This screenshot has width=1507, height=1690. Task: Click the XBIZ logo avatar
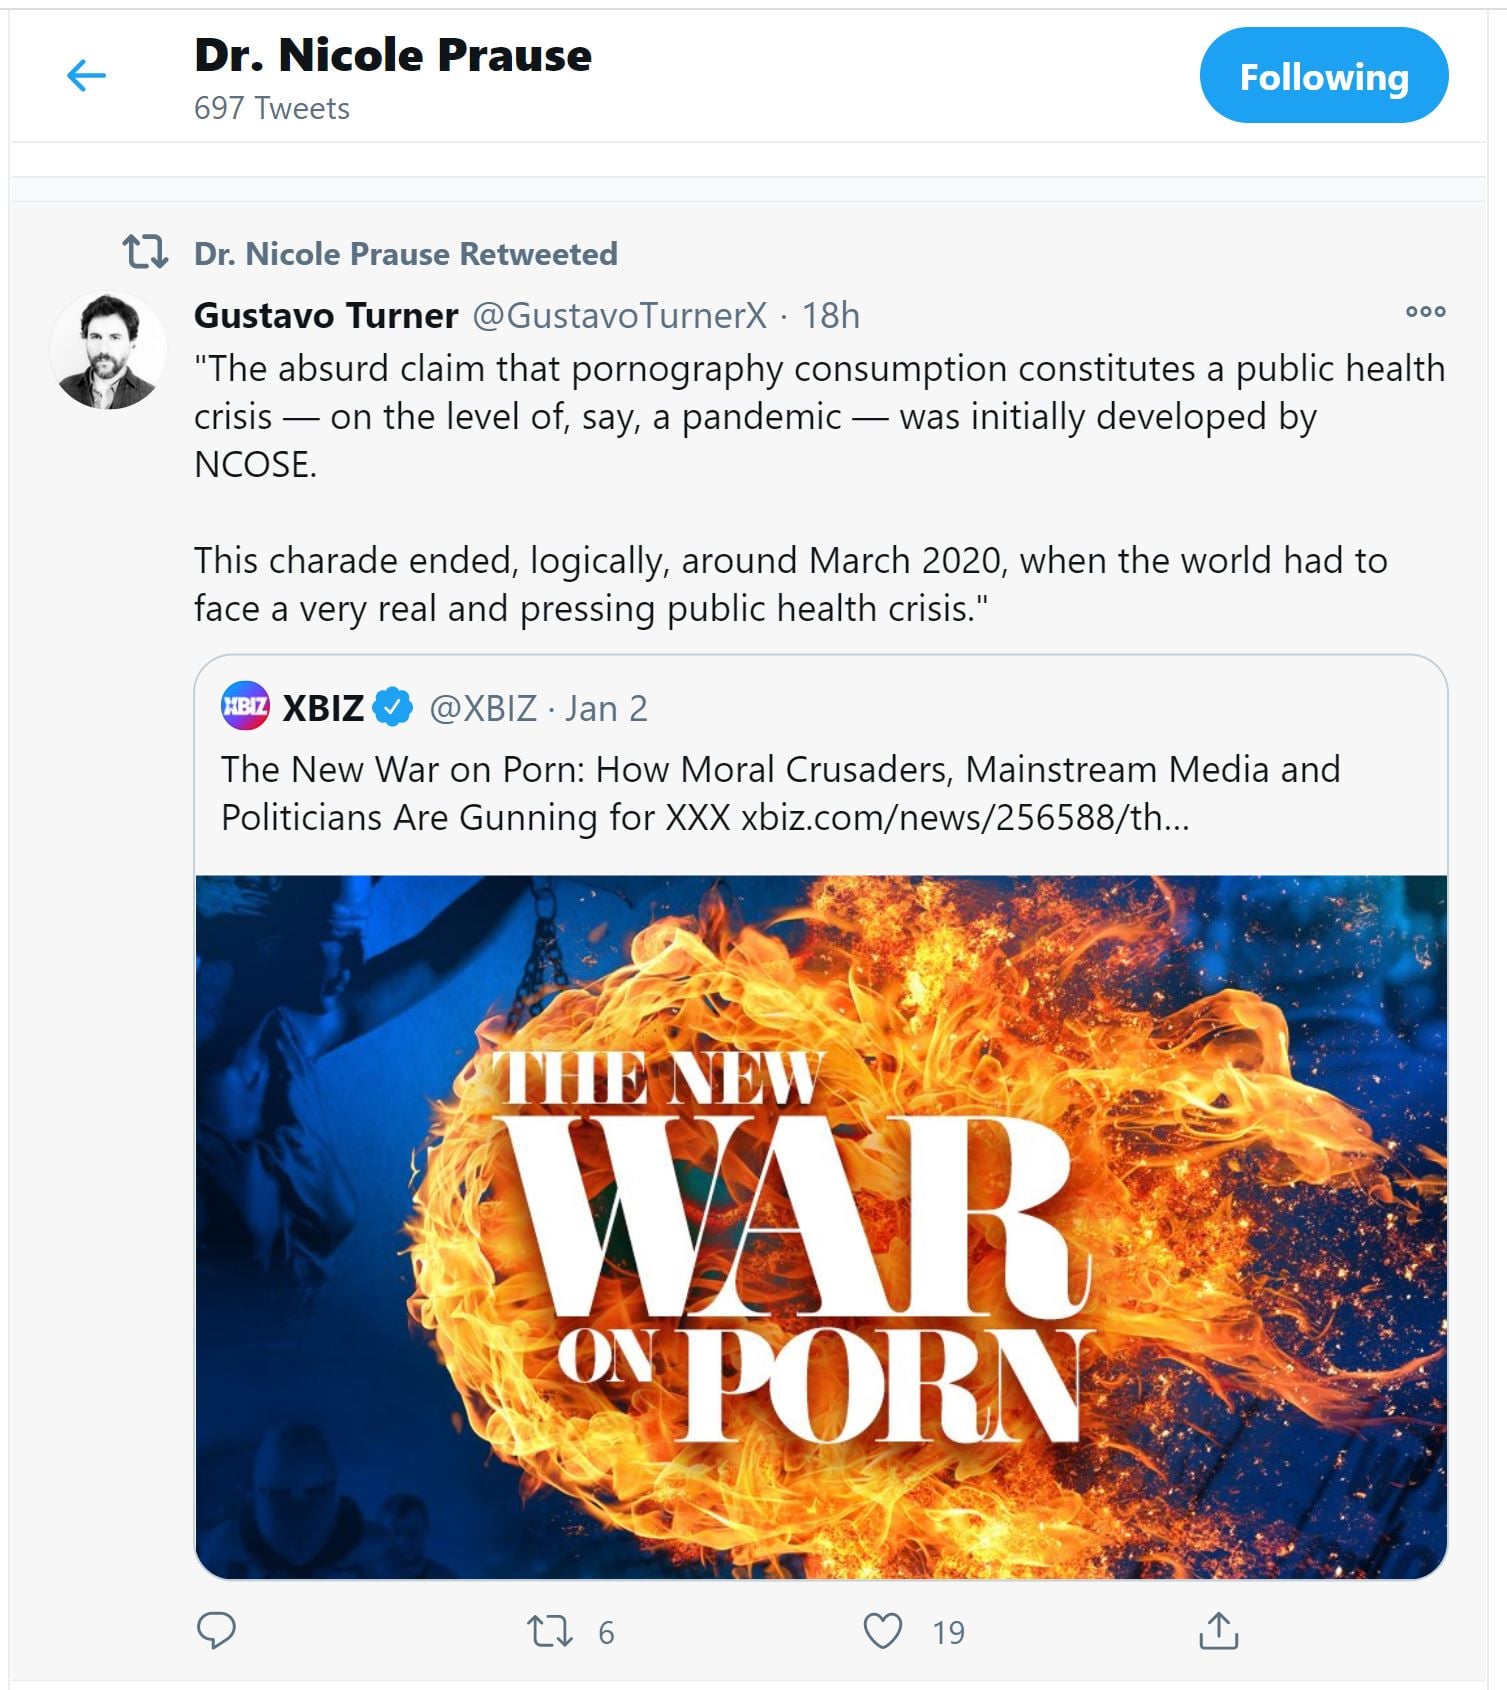point(245,707)
